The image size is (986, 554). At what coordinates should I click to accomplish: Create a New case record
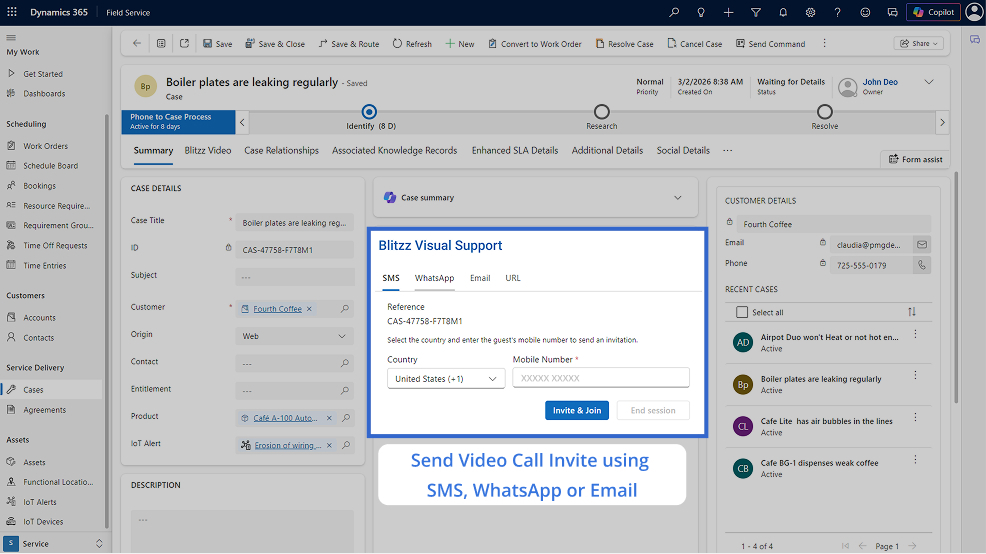pyautogui.click(x=460, y=43)
